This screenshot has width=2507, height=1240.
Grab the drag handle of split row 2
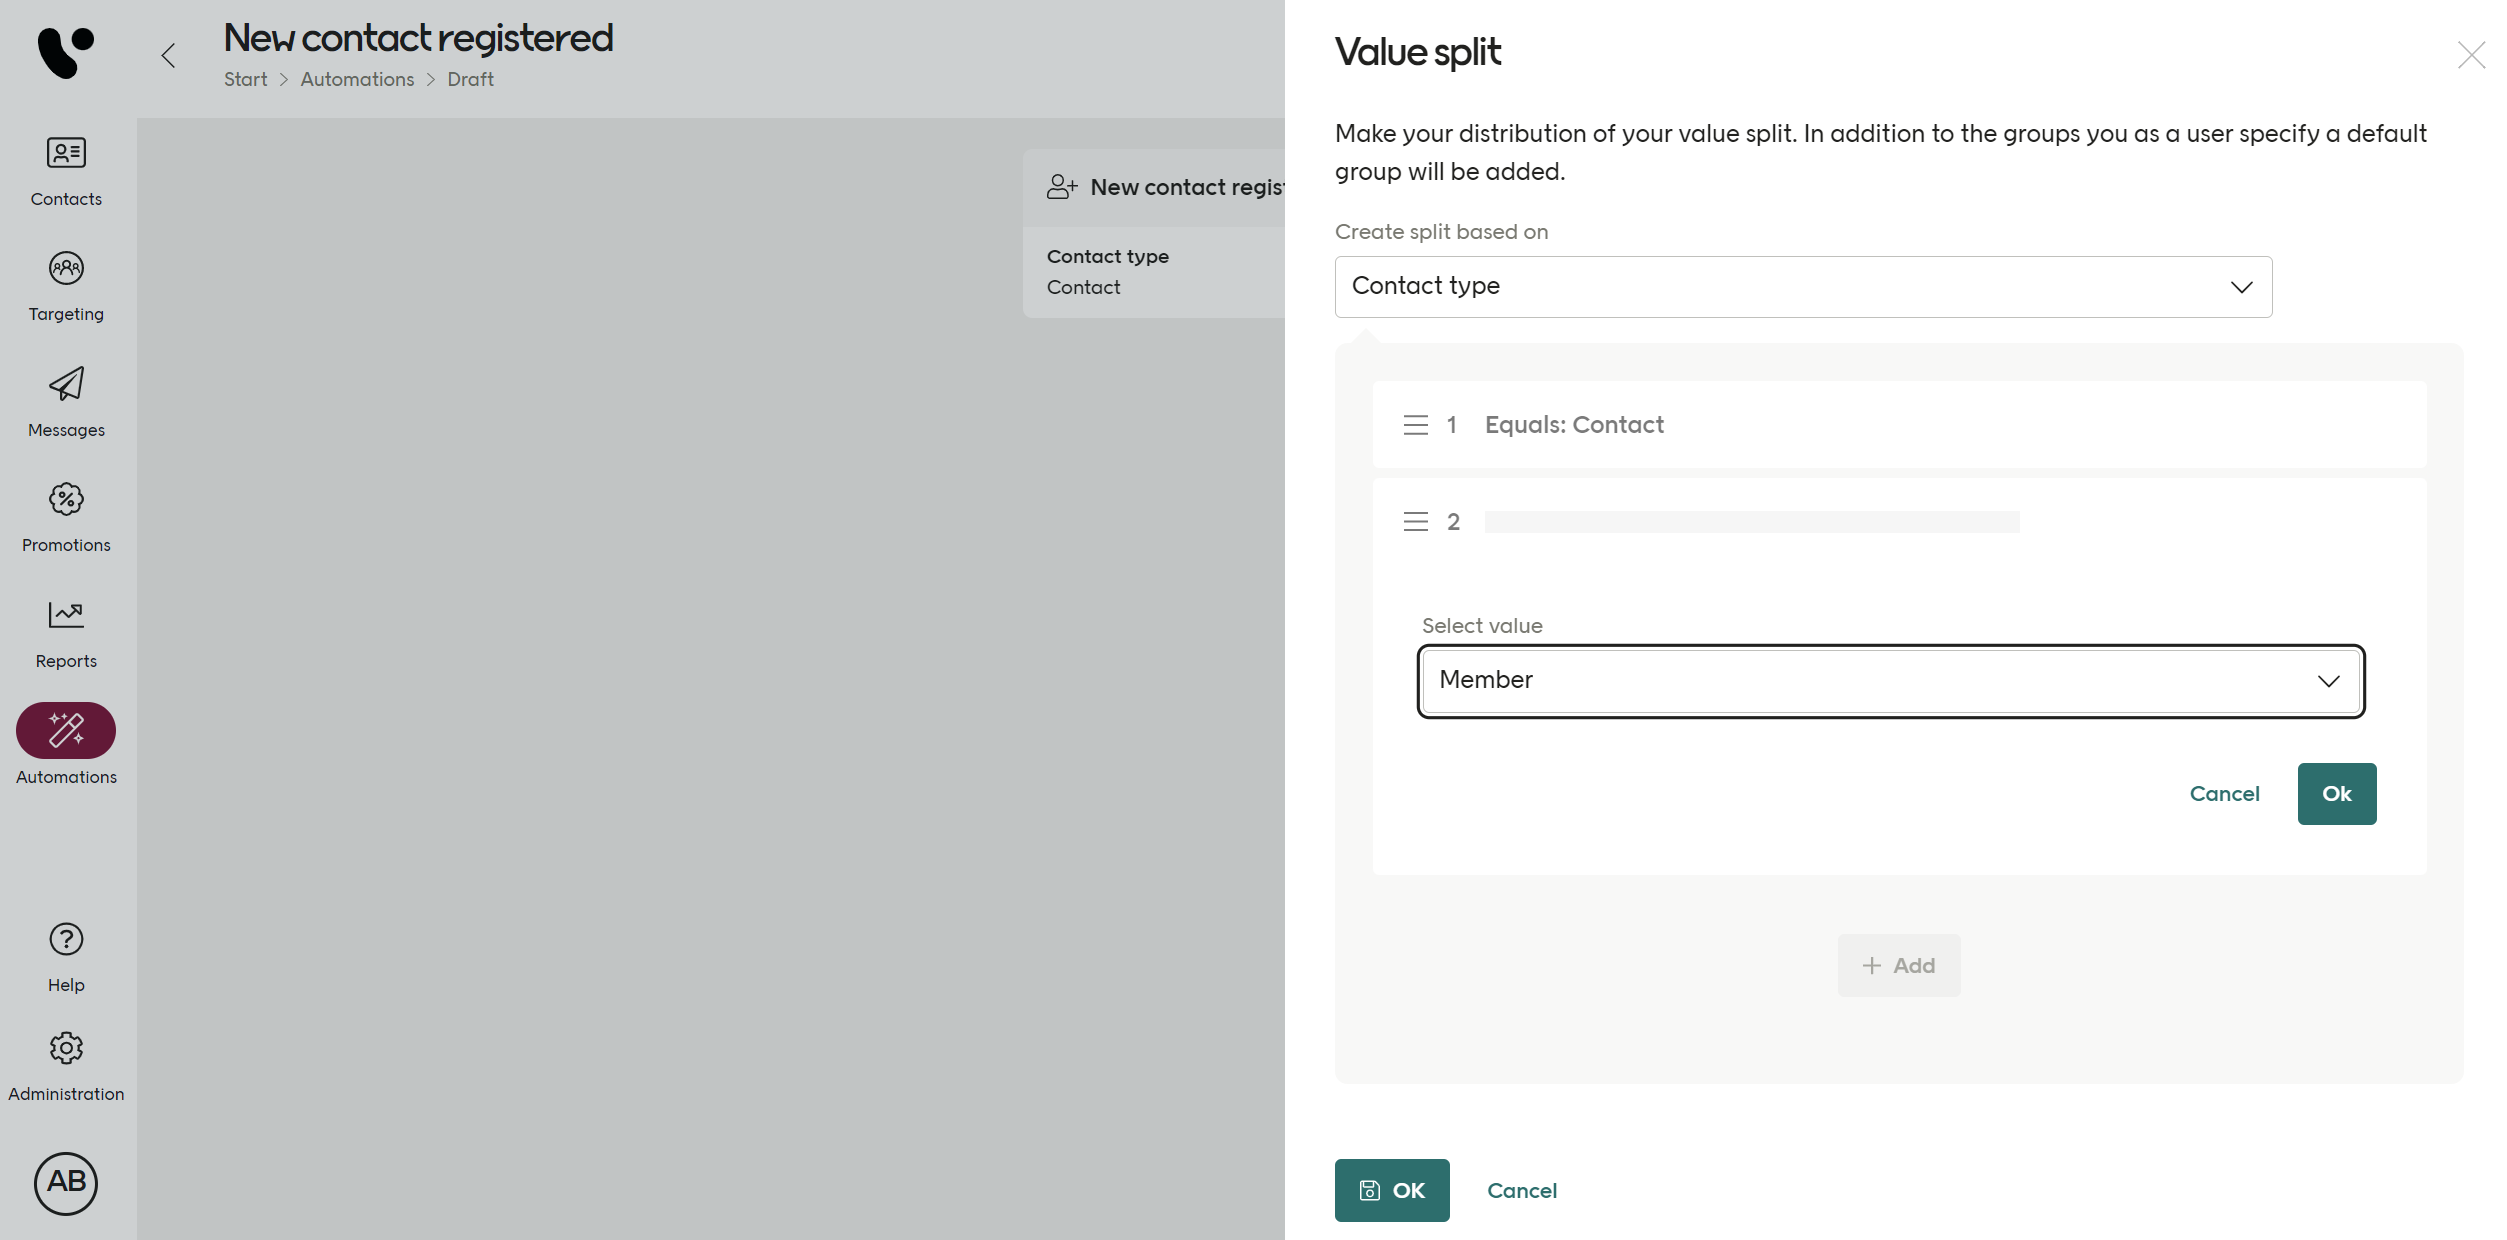click(x=1415, y=521)
